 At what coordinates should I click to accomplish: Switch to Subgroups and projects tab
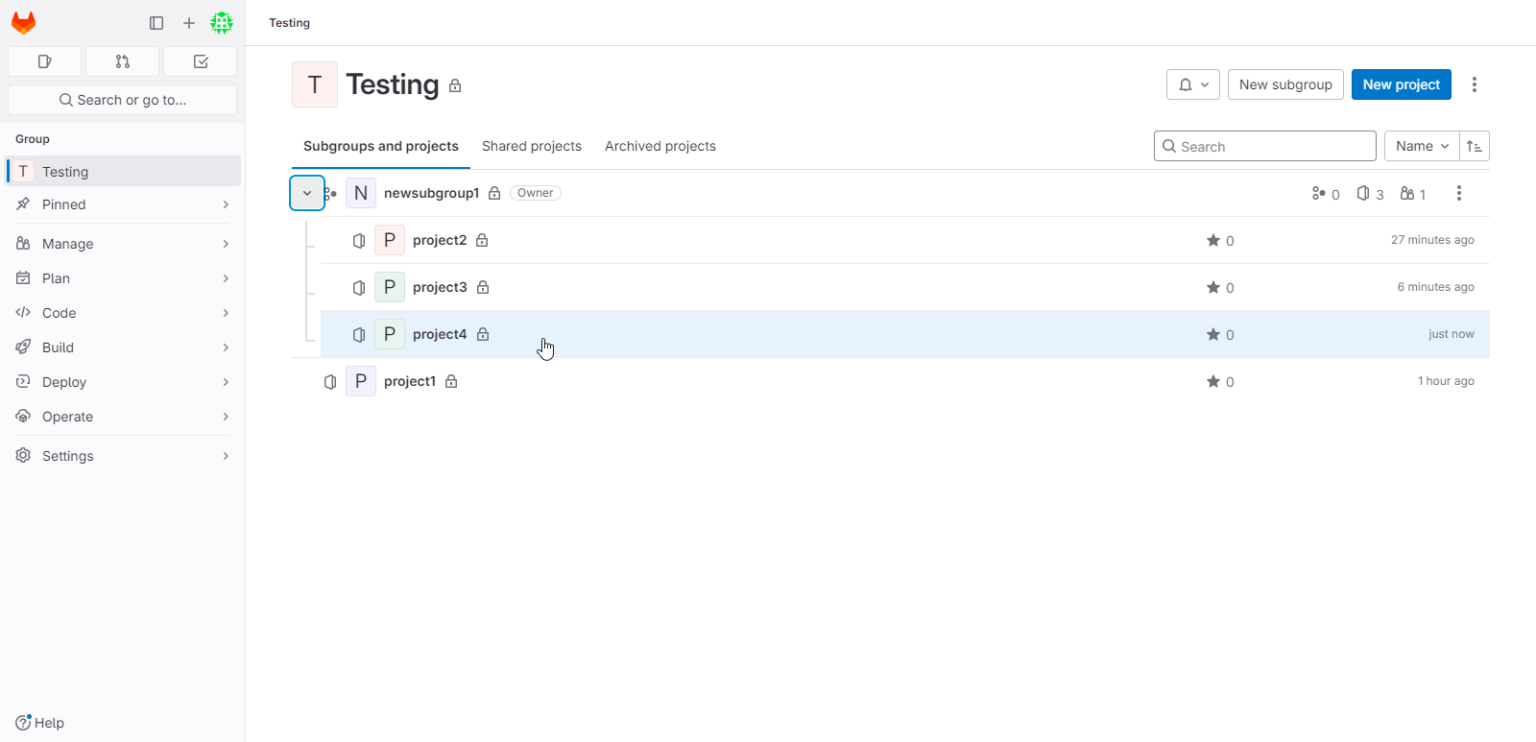[x=381, y=146]
